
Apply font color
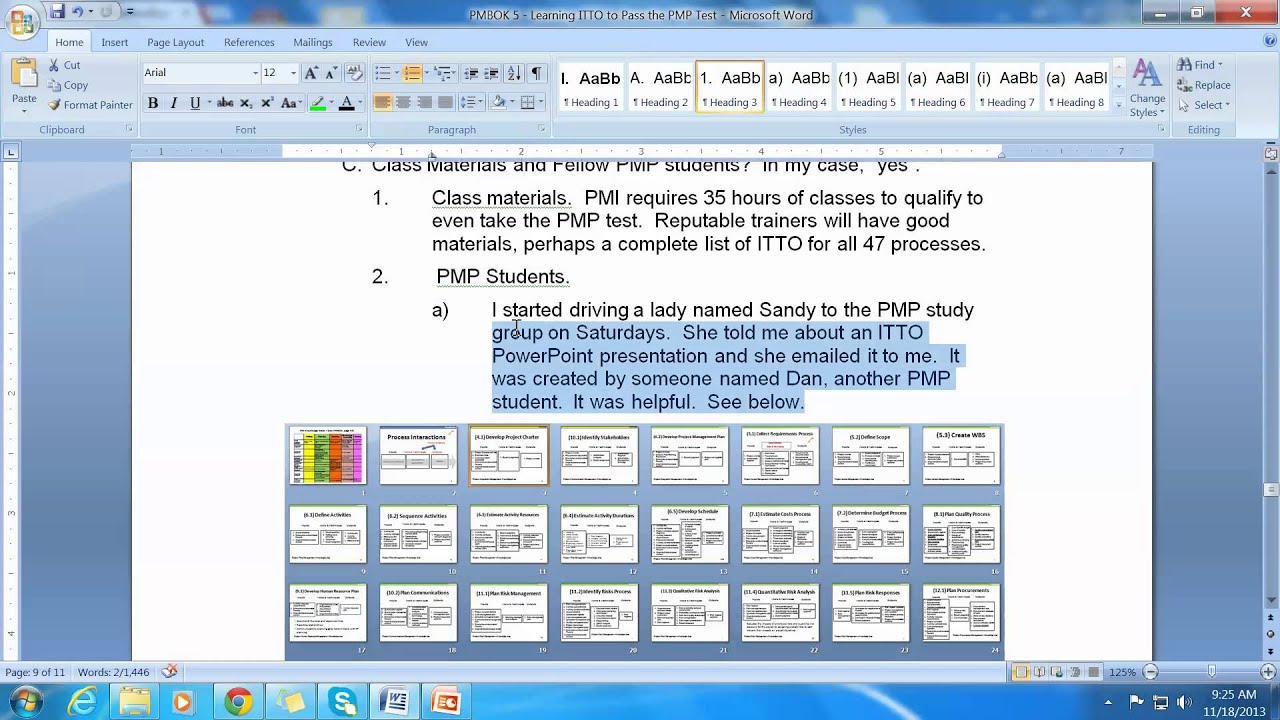click(x=345, y=103)
